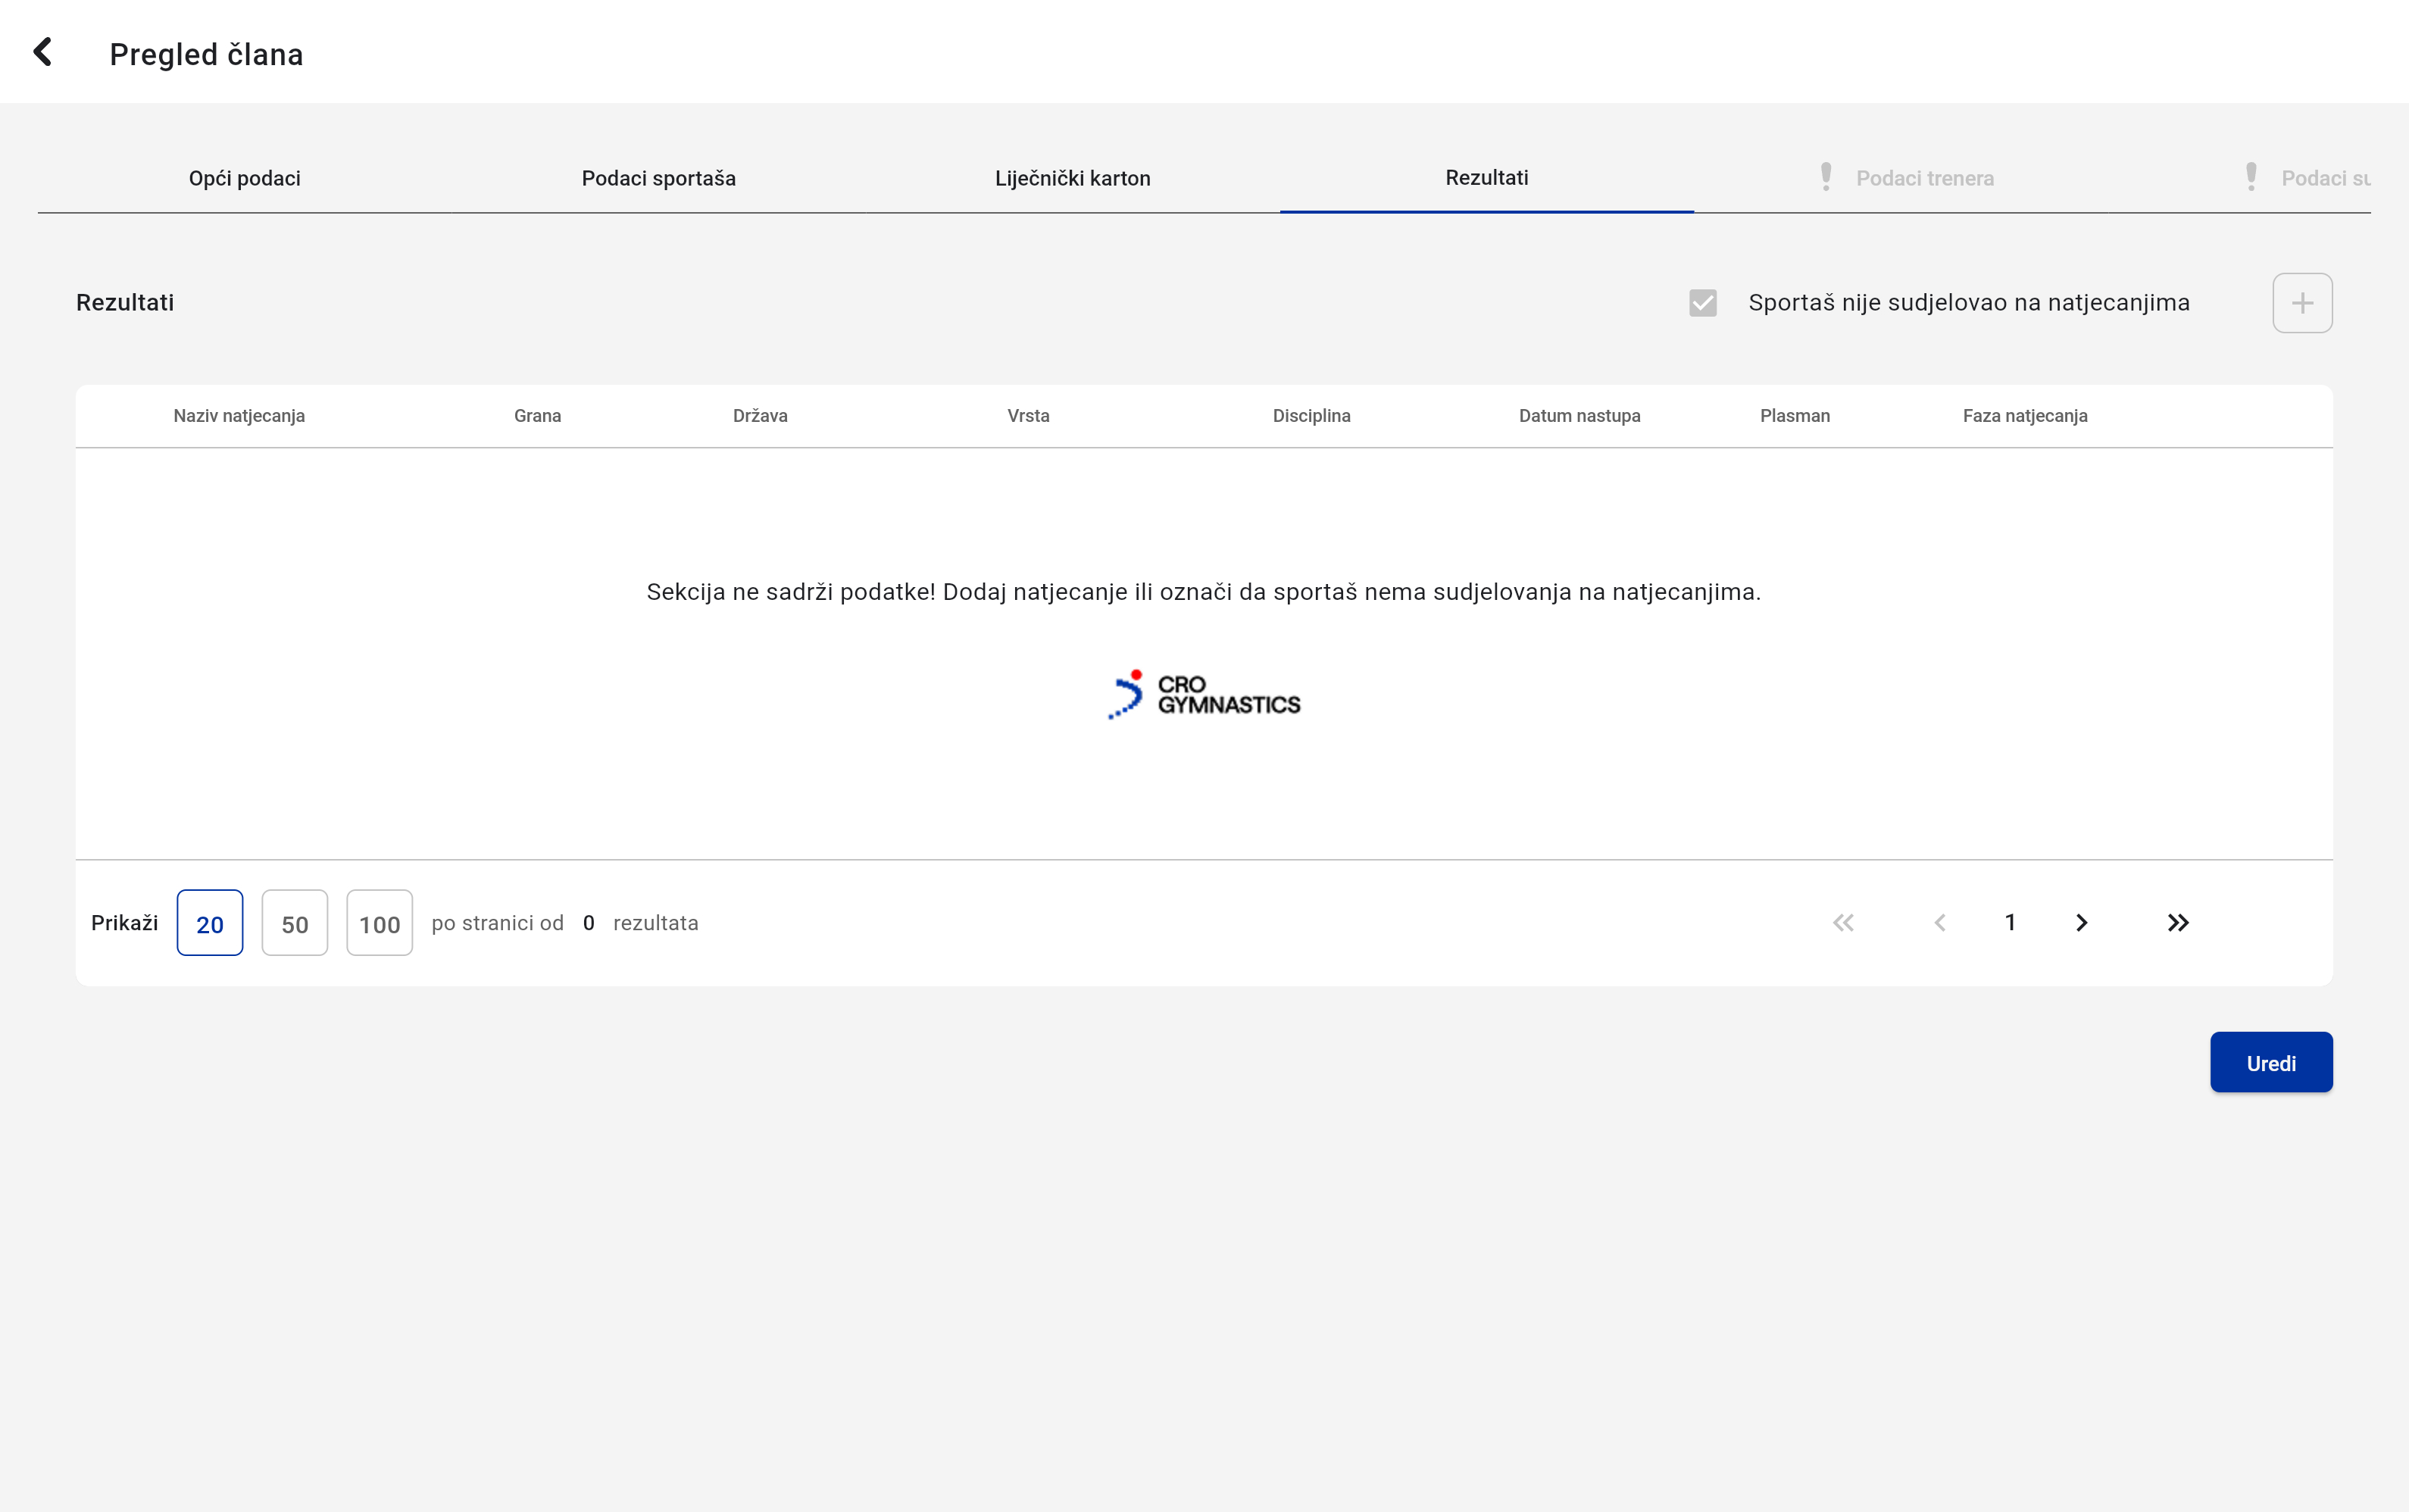The width and height of the screenshot is (2409, 1512).
Task: Click Naziv natjecanja column header
Action: [239, 416]
